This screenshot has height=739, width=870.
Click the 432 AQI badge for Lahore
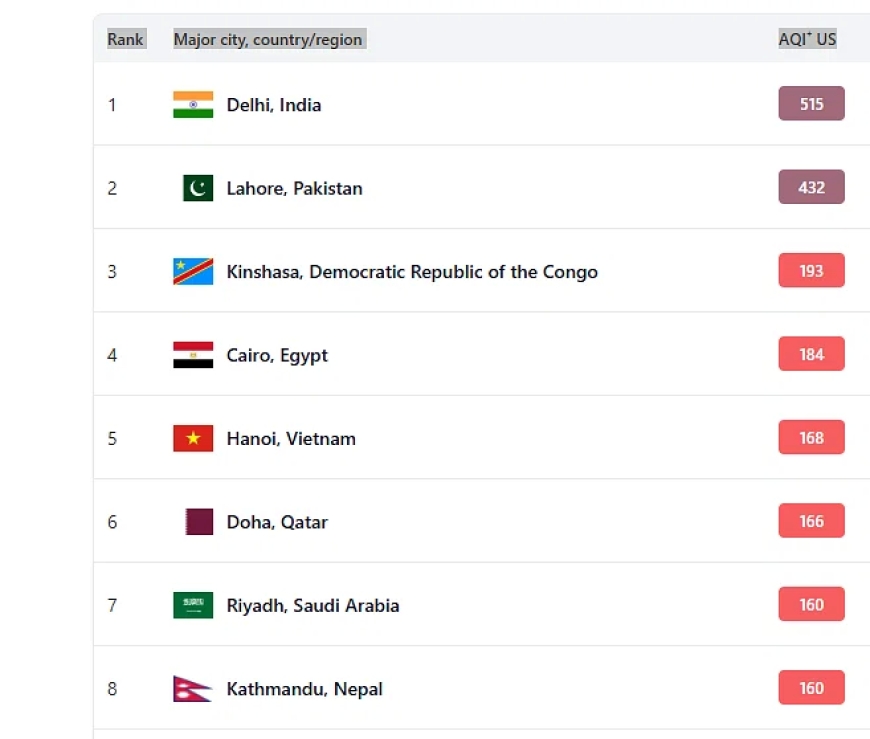[812, 187]
